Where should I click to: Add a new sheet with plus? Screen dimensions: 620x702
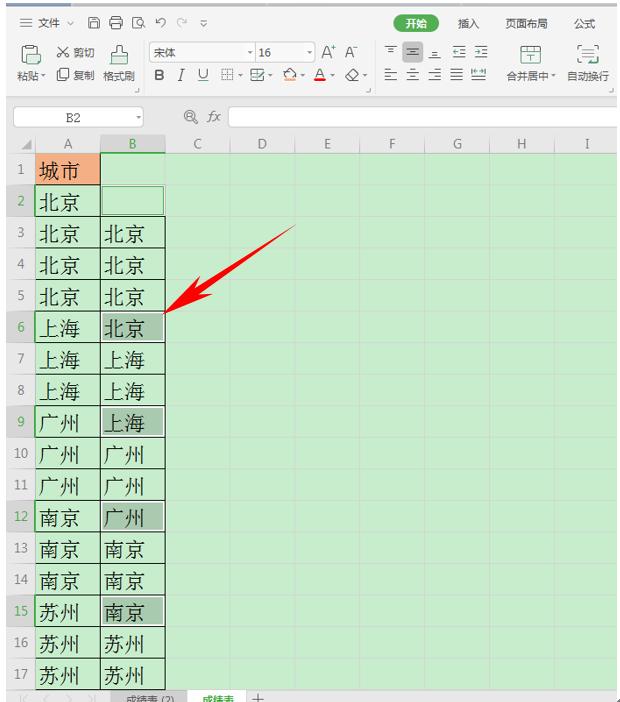[x=258, y=698]
